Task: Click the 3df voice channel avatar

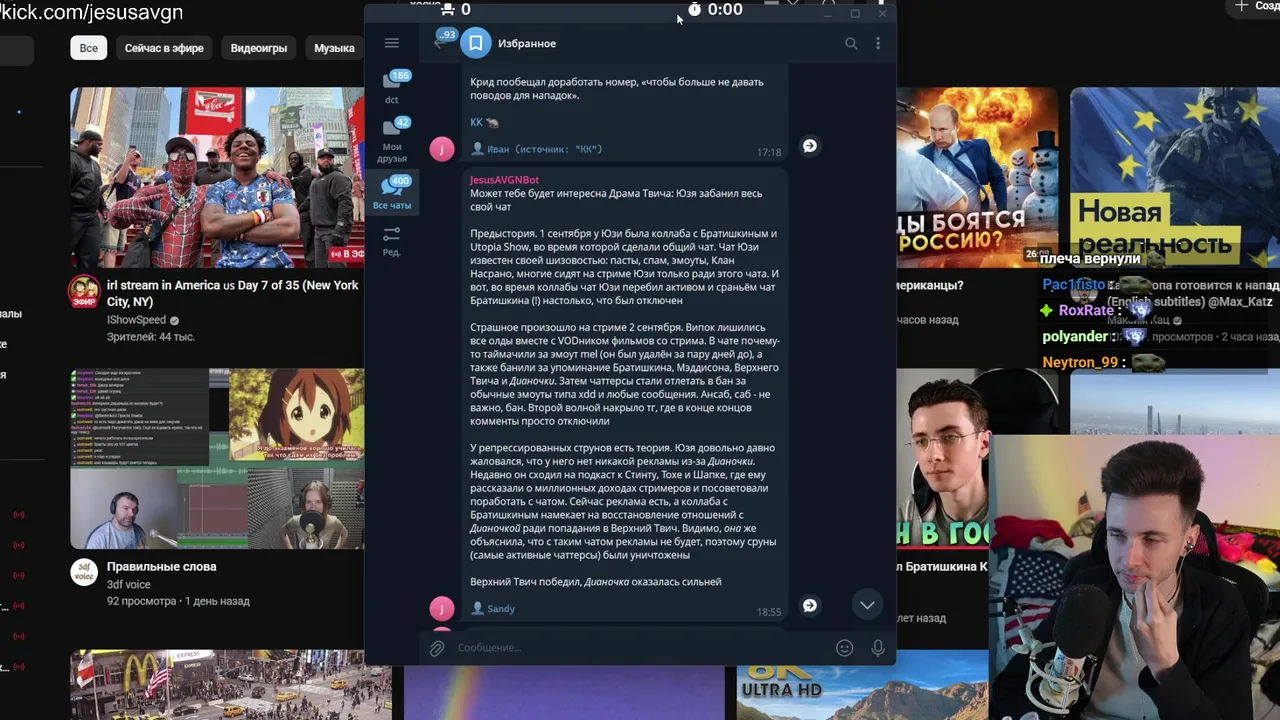Action: 84,572
